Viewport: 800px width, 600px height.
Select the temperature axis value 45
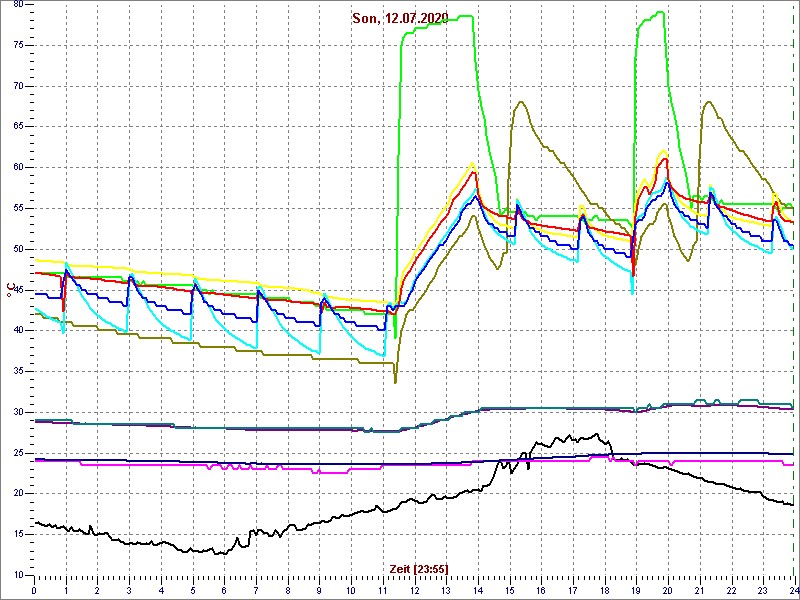coord(18,290)
